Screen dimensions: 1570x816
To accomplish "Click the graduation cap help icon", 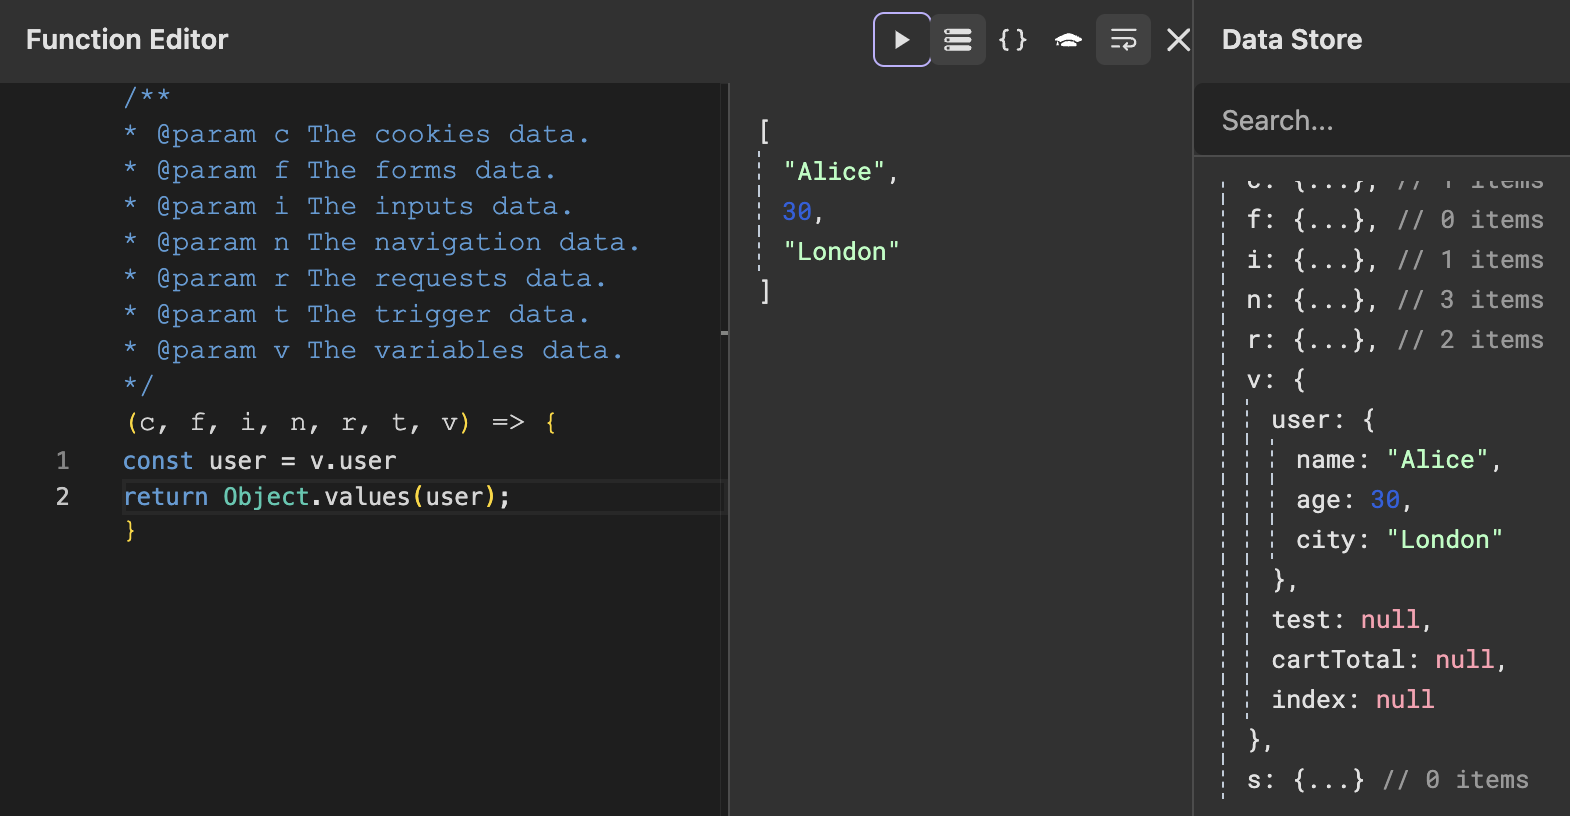I will pyautogui.click(x=1068, y=40).
